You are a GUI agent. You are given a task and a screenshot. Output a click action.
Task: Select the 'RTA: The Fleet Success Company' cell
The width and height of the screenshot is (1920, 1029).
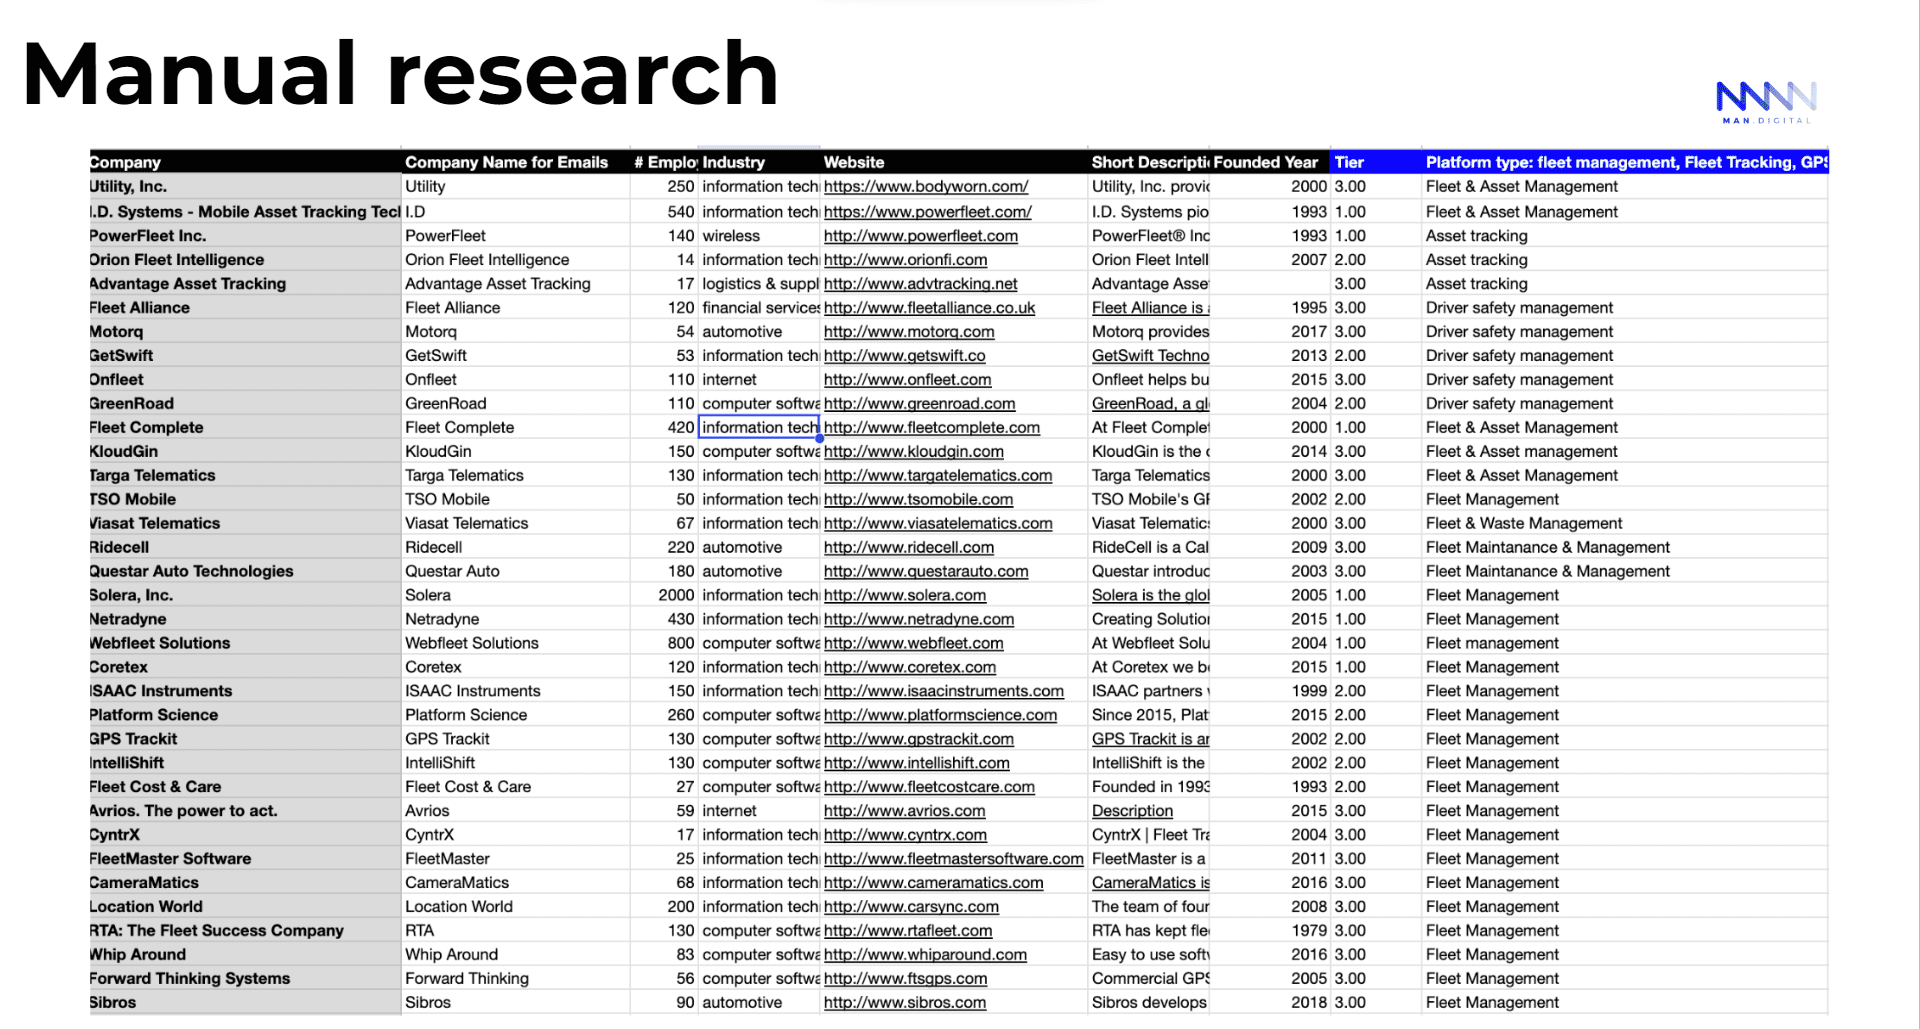pos(245,931)
